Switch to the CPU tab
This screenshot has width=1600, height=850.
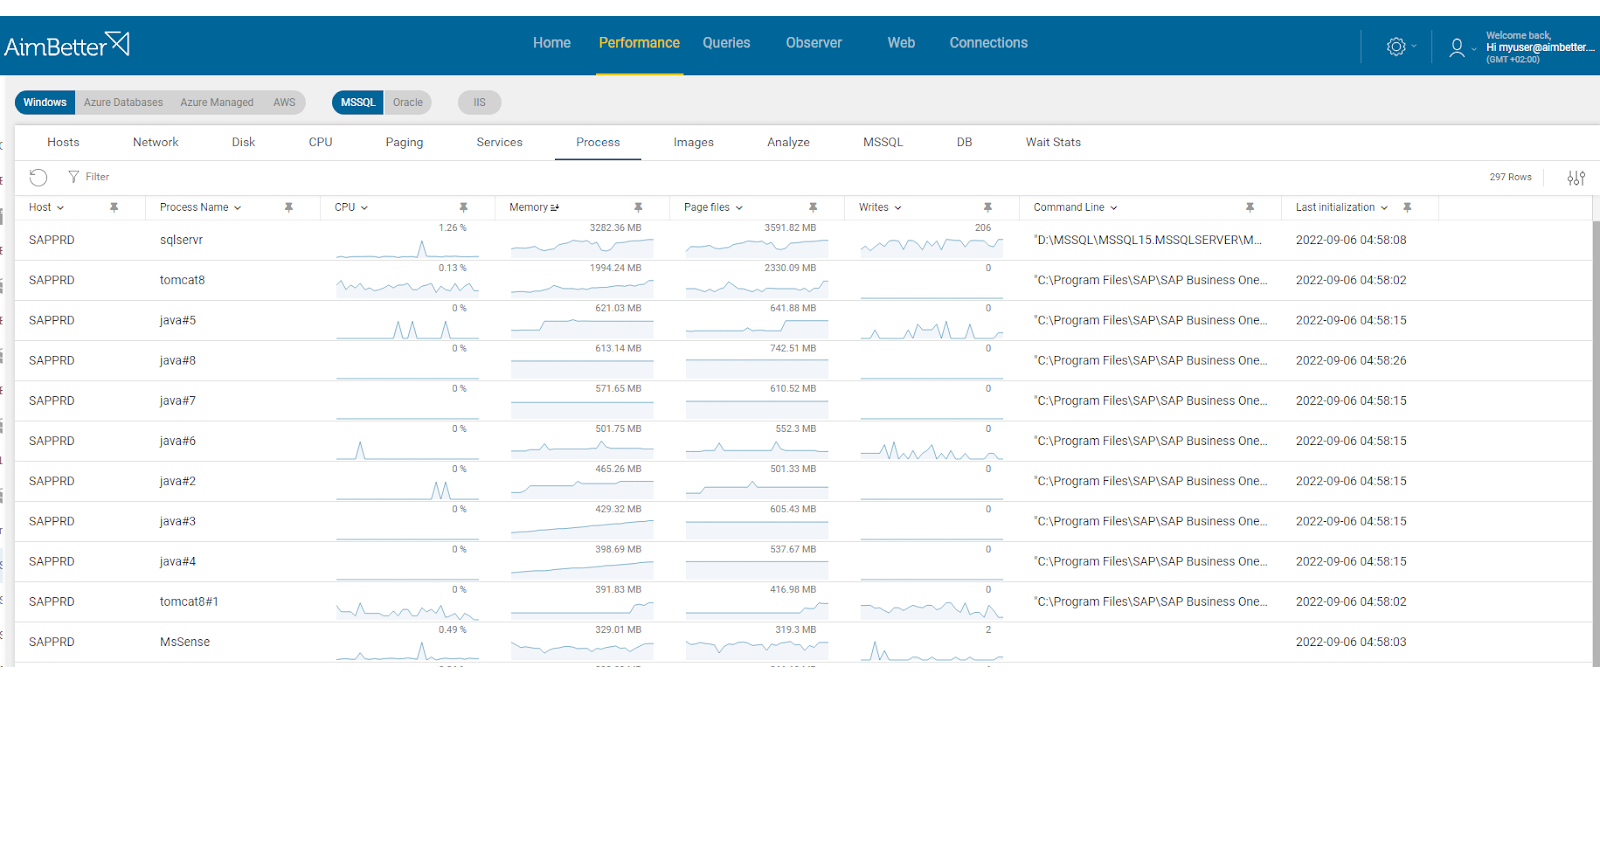click(x=320, y=142)
